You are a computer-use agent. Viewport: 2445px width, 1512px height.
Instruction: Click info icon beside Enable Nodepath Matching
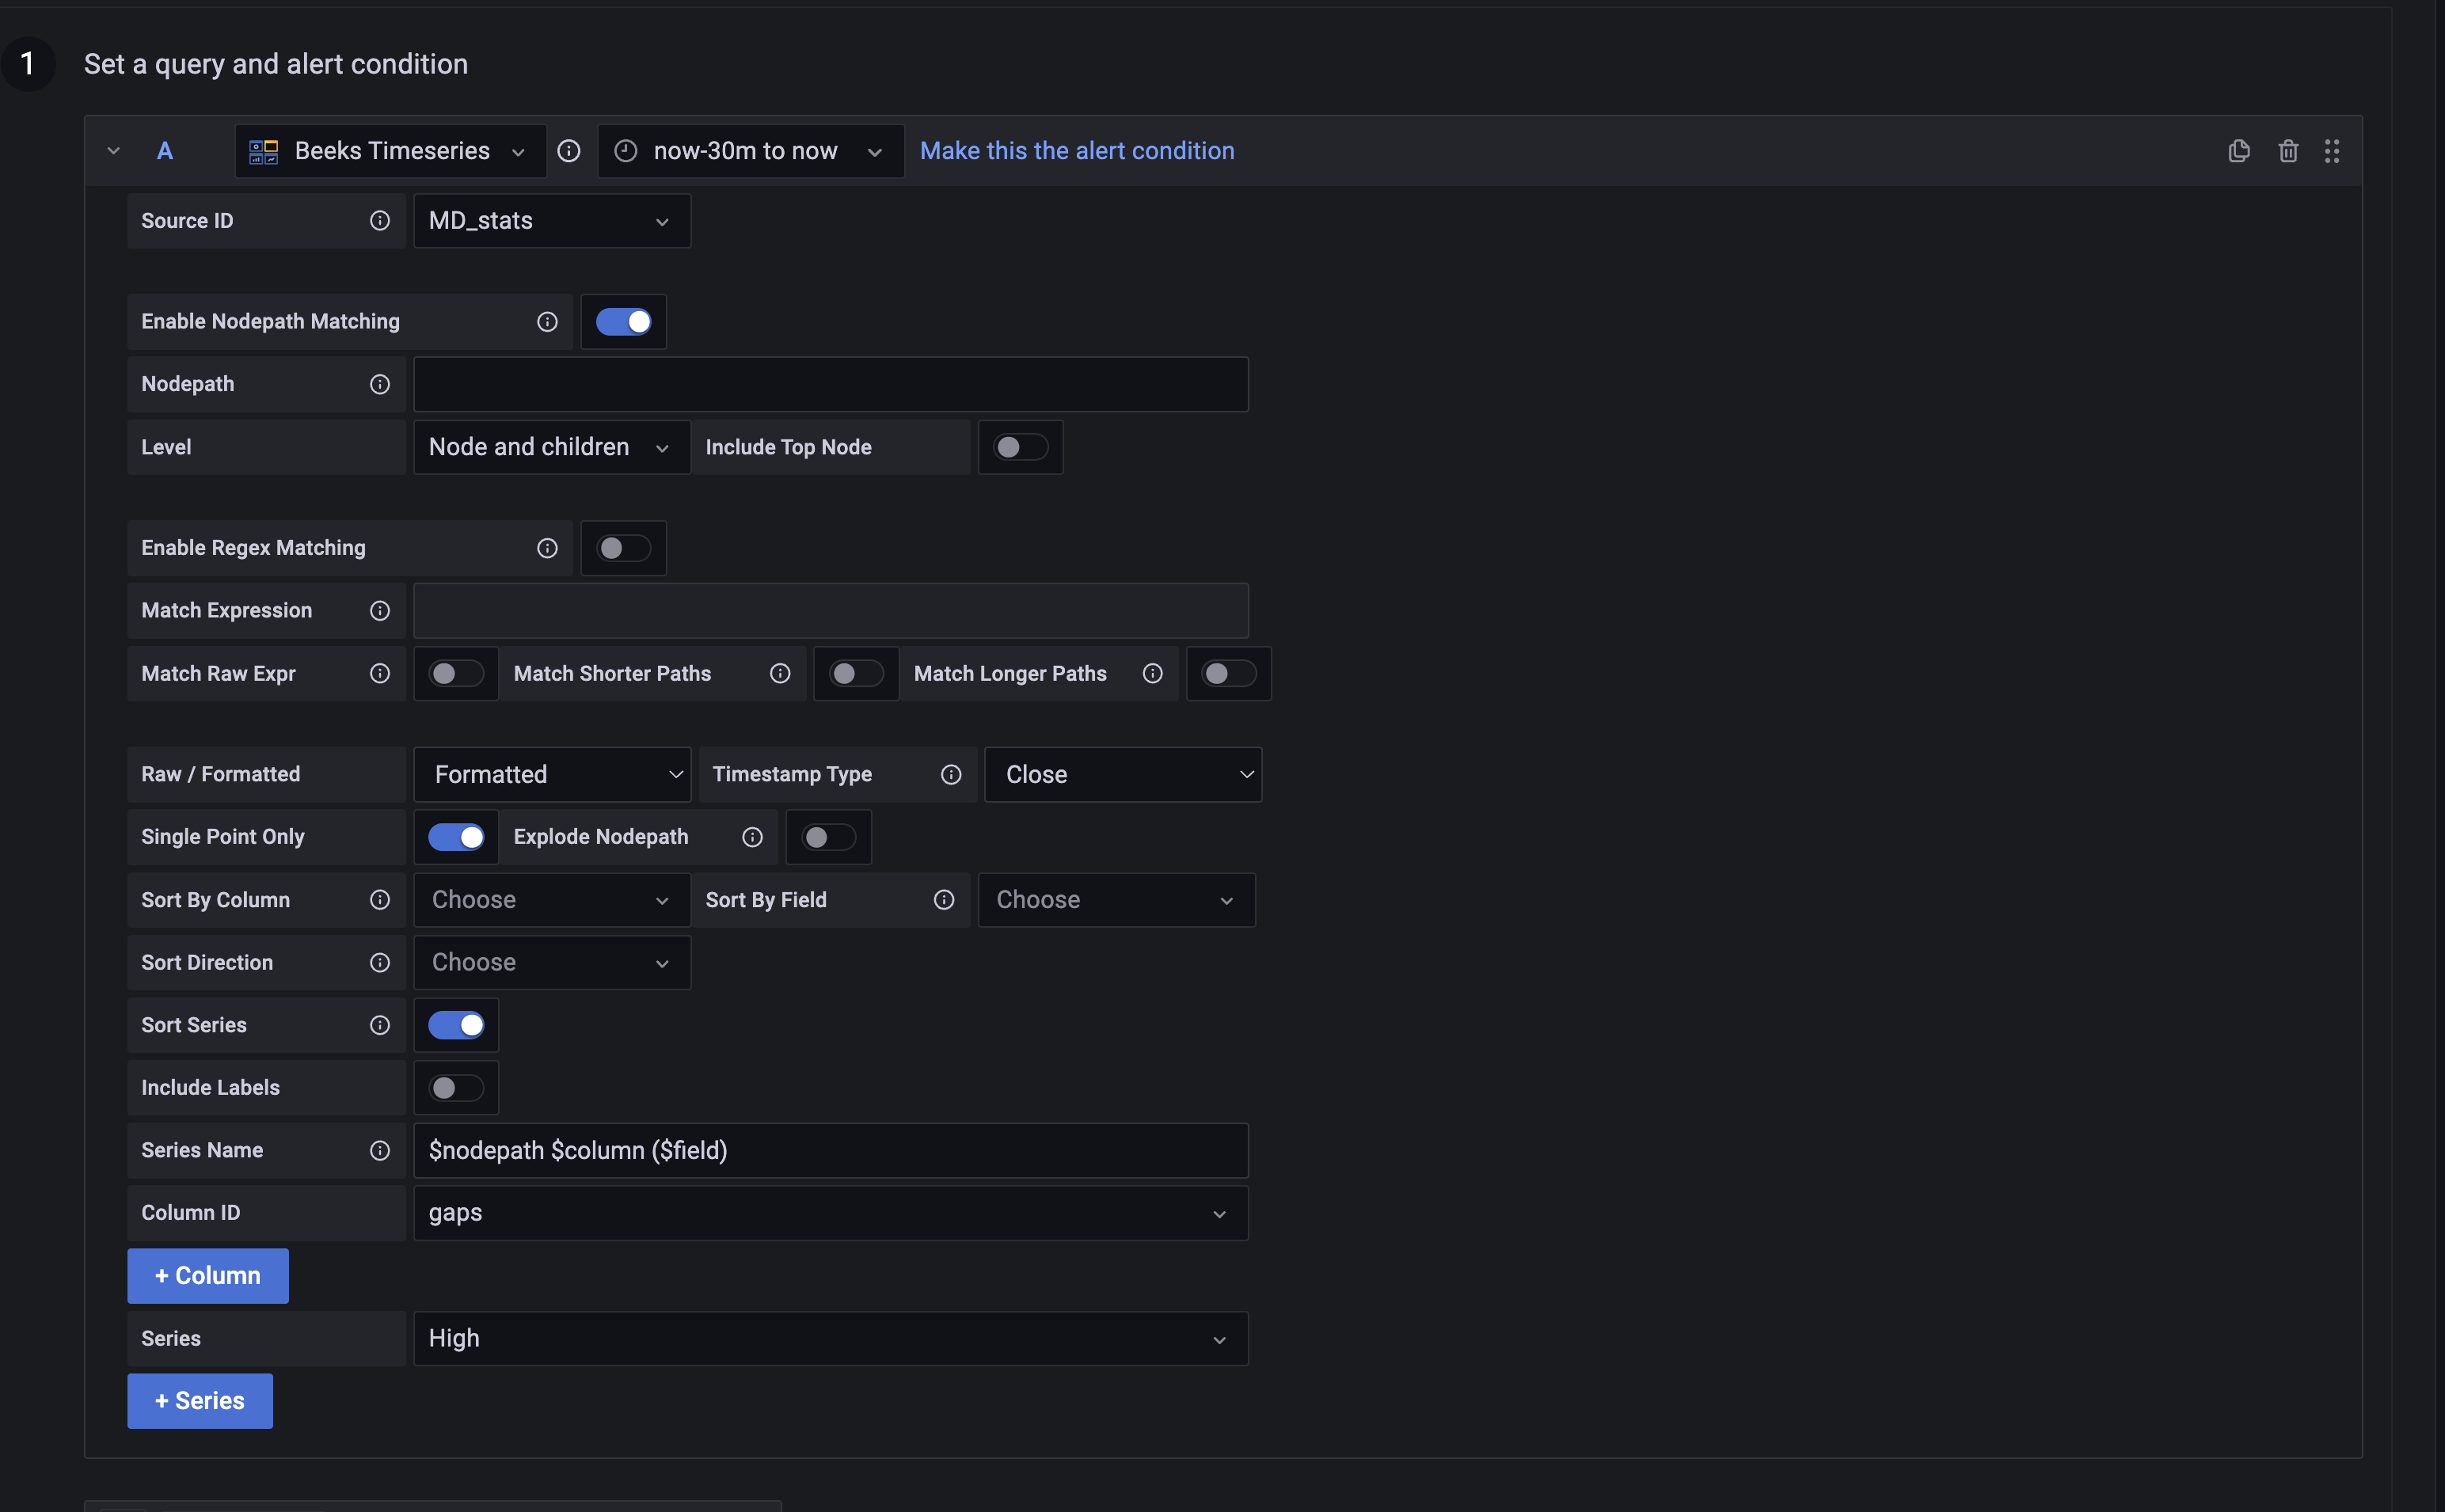(547, 322)
